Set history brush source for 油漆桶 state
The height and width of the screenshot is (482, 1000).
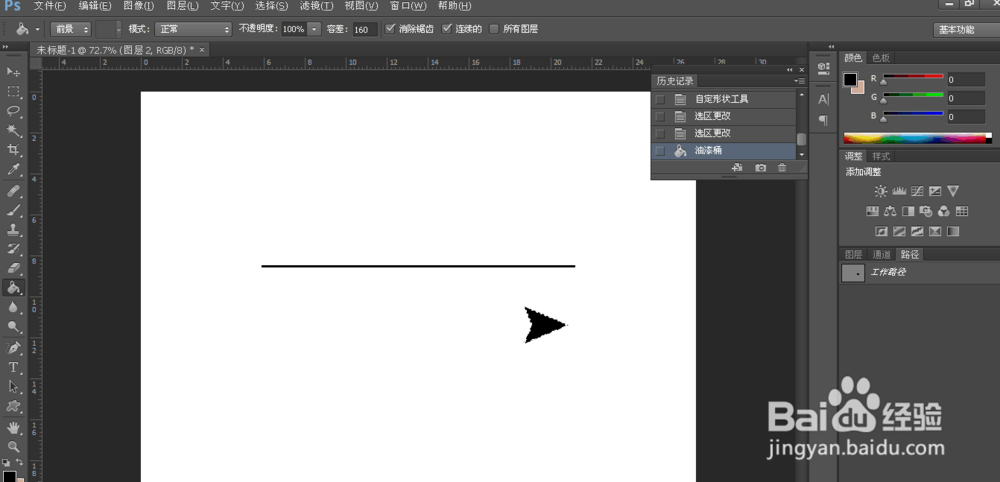coord(660,151)
